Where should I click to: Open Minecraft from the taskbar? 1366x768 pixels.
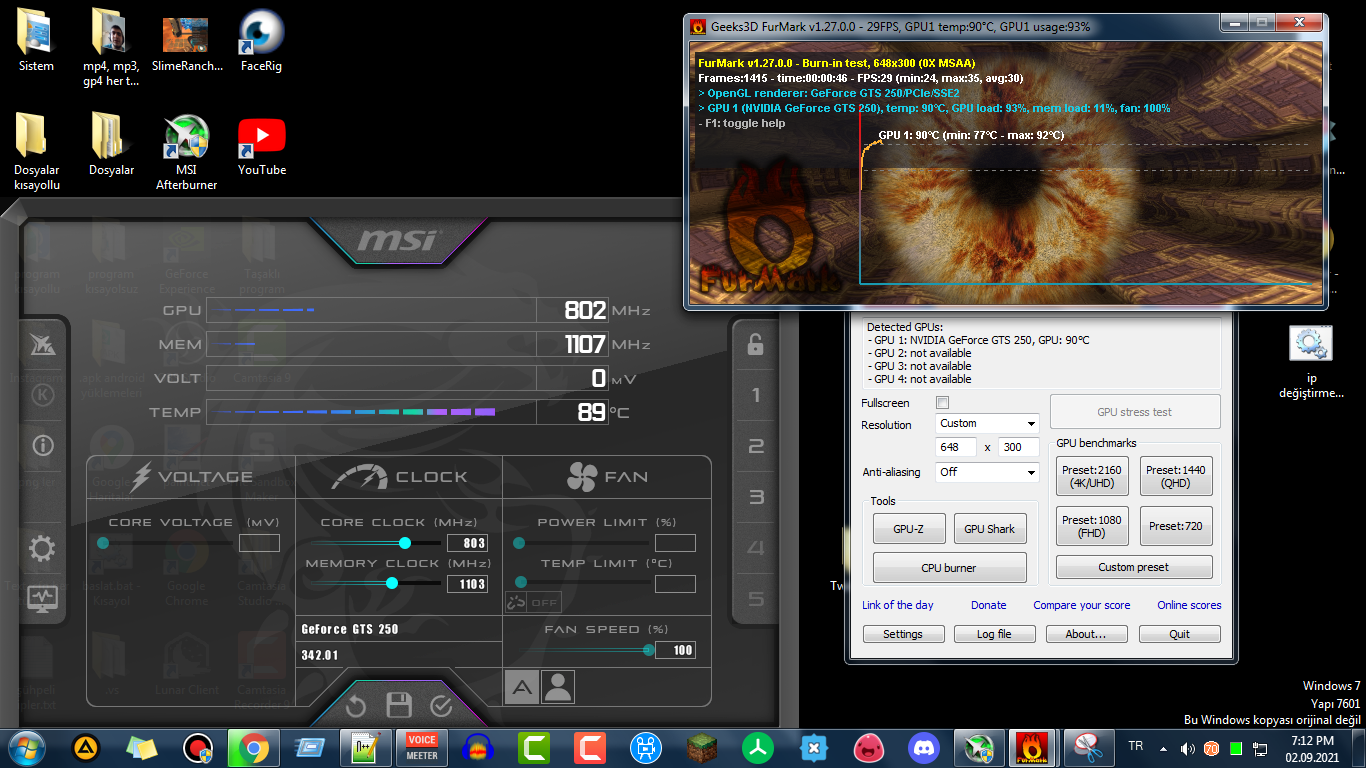(x=701, y=748)
